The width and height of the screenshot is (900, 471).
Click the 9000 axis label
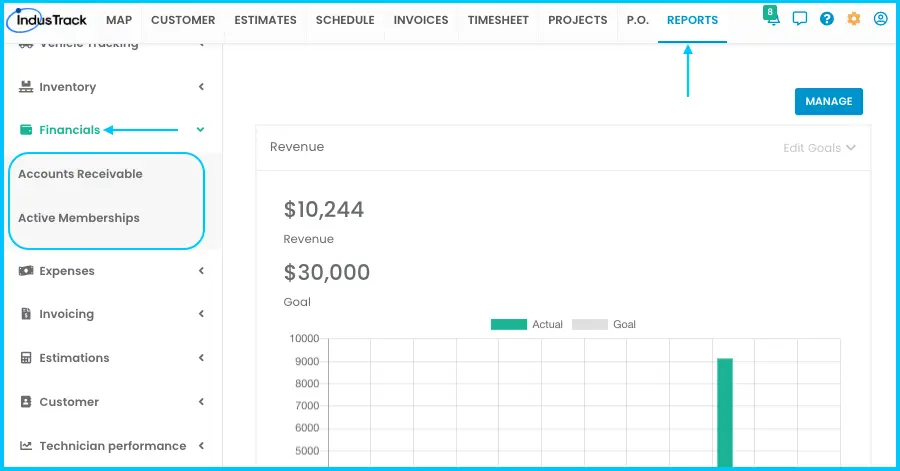pyautogui.click(x=307, y=361)
